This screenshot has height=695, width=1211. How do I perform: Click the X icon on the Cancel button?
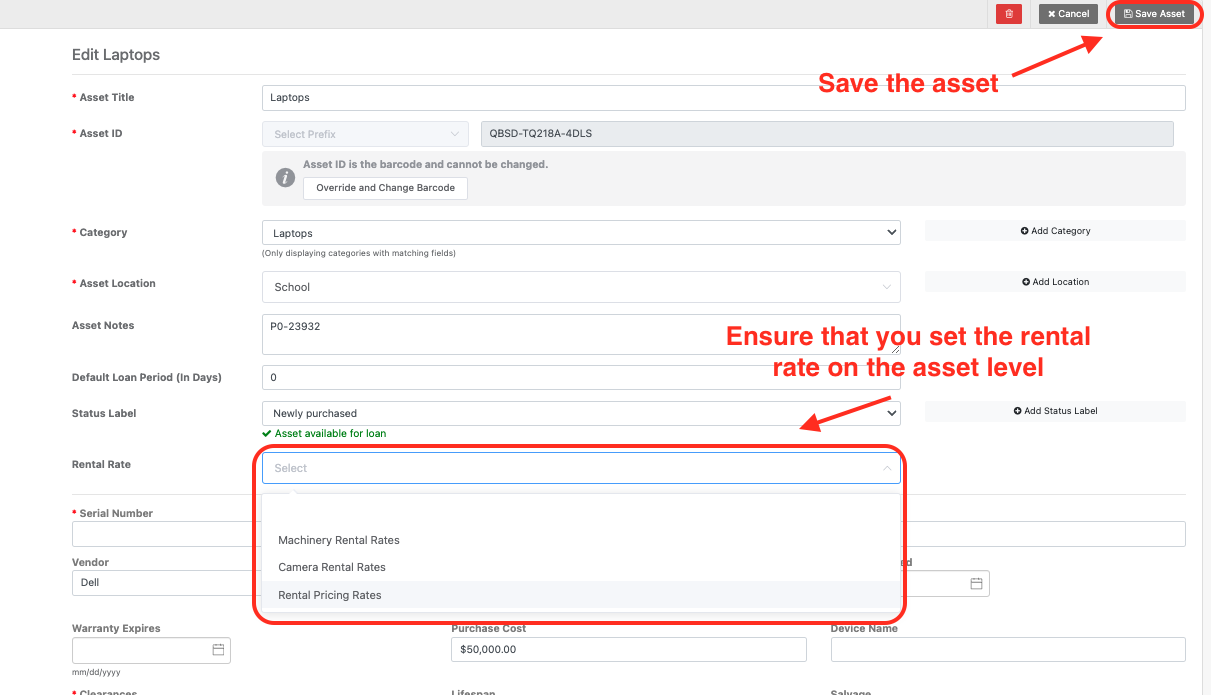pos(1052,14)
